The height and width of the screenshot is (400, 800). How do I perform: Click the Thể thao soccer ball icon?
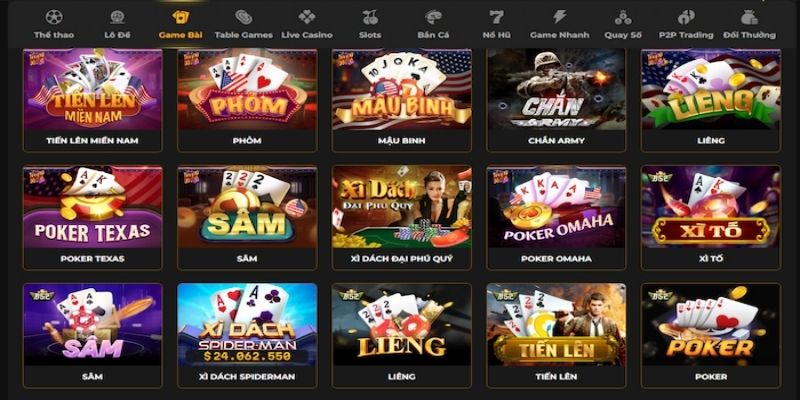coord(54,17)
